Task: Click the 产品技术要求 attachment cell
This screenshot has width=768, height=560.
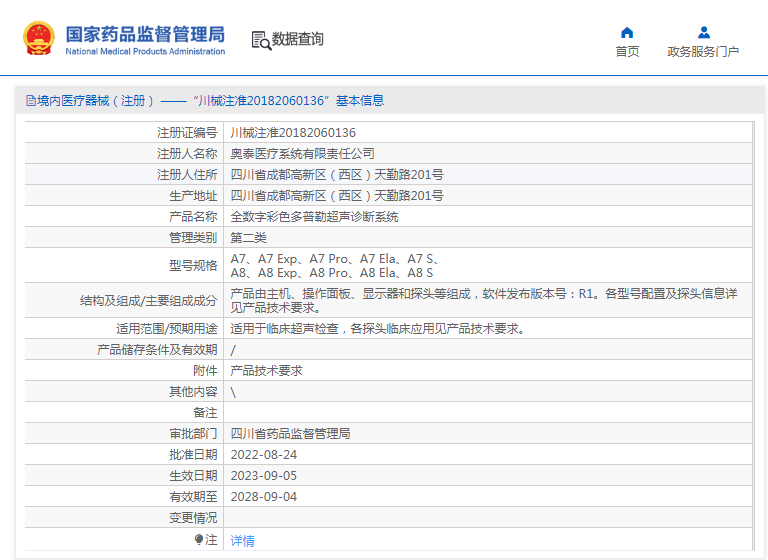Action: pyautogui.click(x=266, y=371)
